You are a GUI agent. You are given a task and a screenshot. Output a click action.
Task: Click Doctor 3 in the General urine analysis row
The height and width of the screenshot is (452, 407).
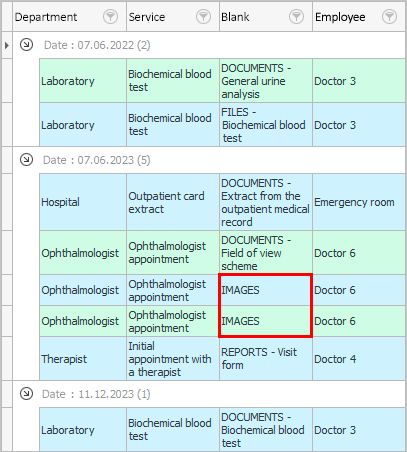click(359, 81)
